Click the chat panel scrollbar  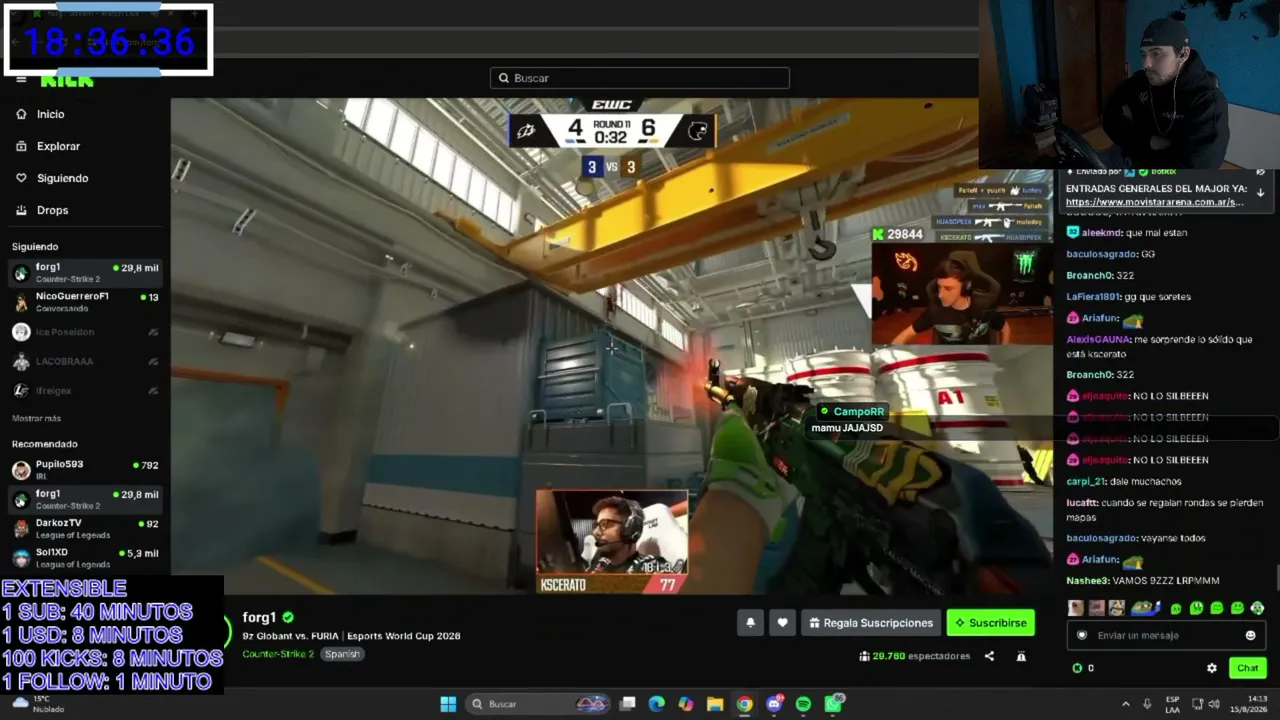[1276, 578]
